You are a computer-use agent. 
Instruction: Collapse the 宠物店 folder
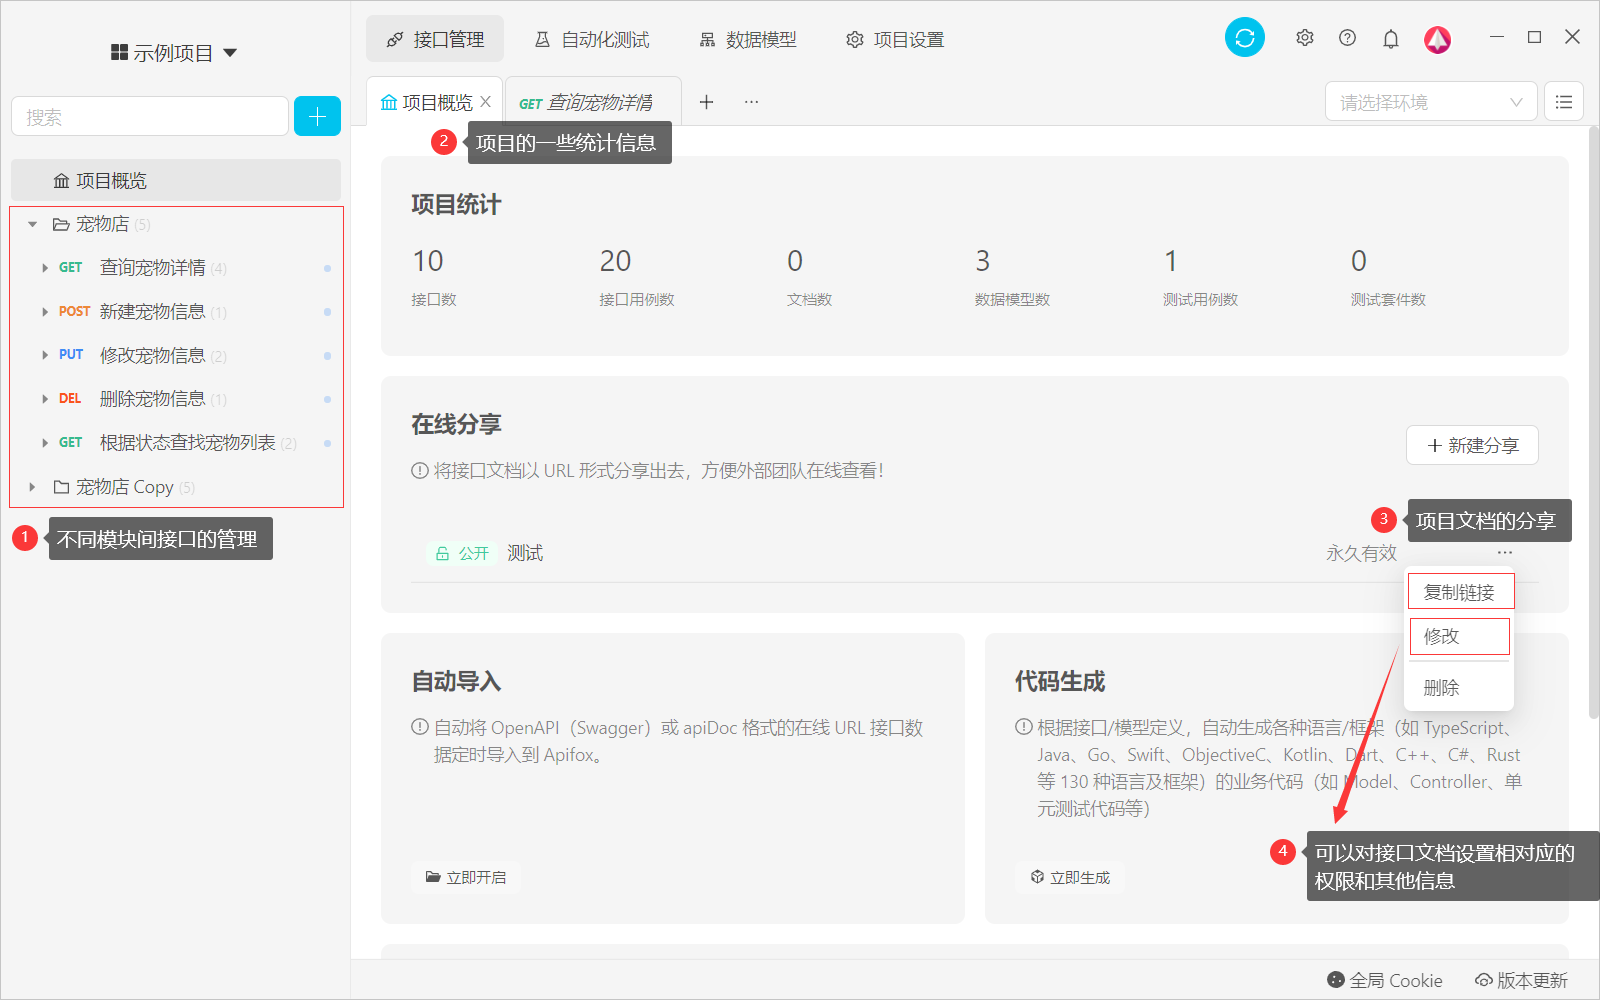pyautogui.click(x=32, y=224)
